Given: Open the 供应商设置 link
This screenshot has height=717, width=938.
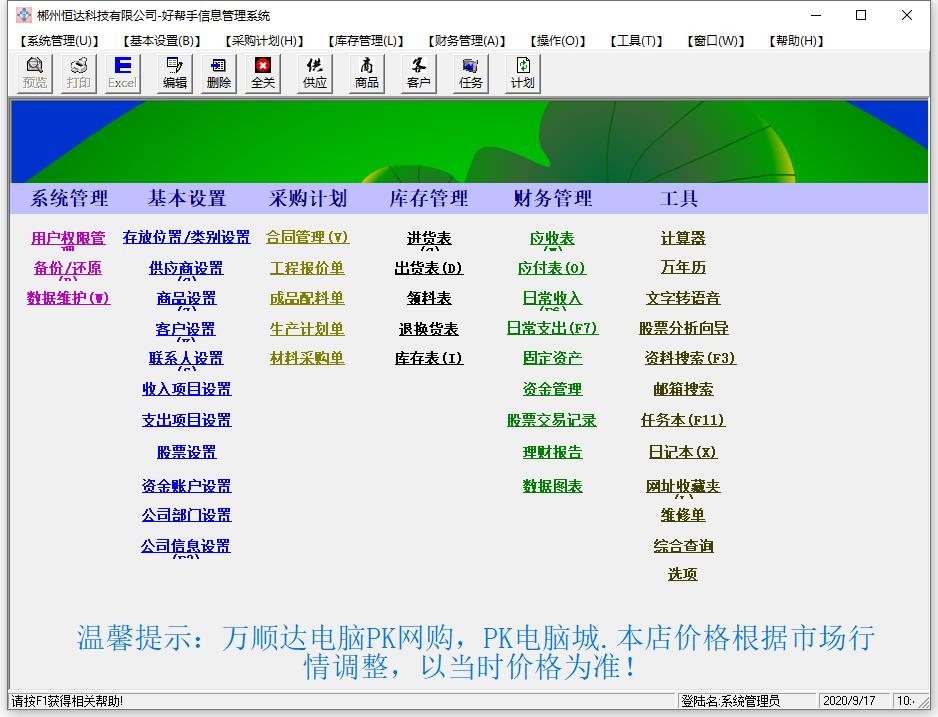Looking at the screenshot, I should tap(186, 268).
